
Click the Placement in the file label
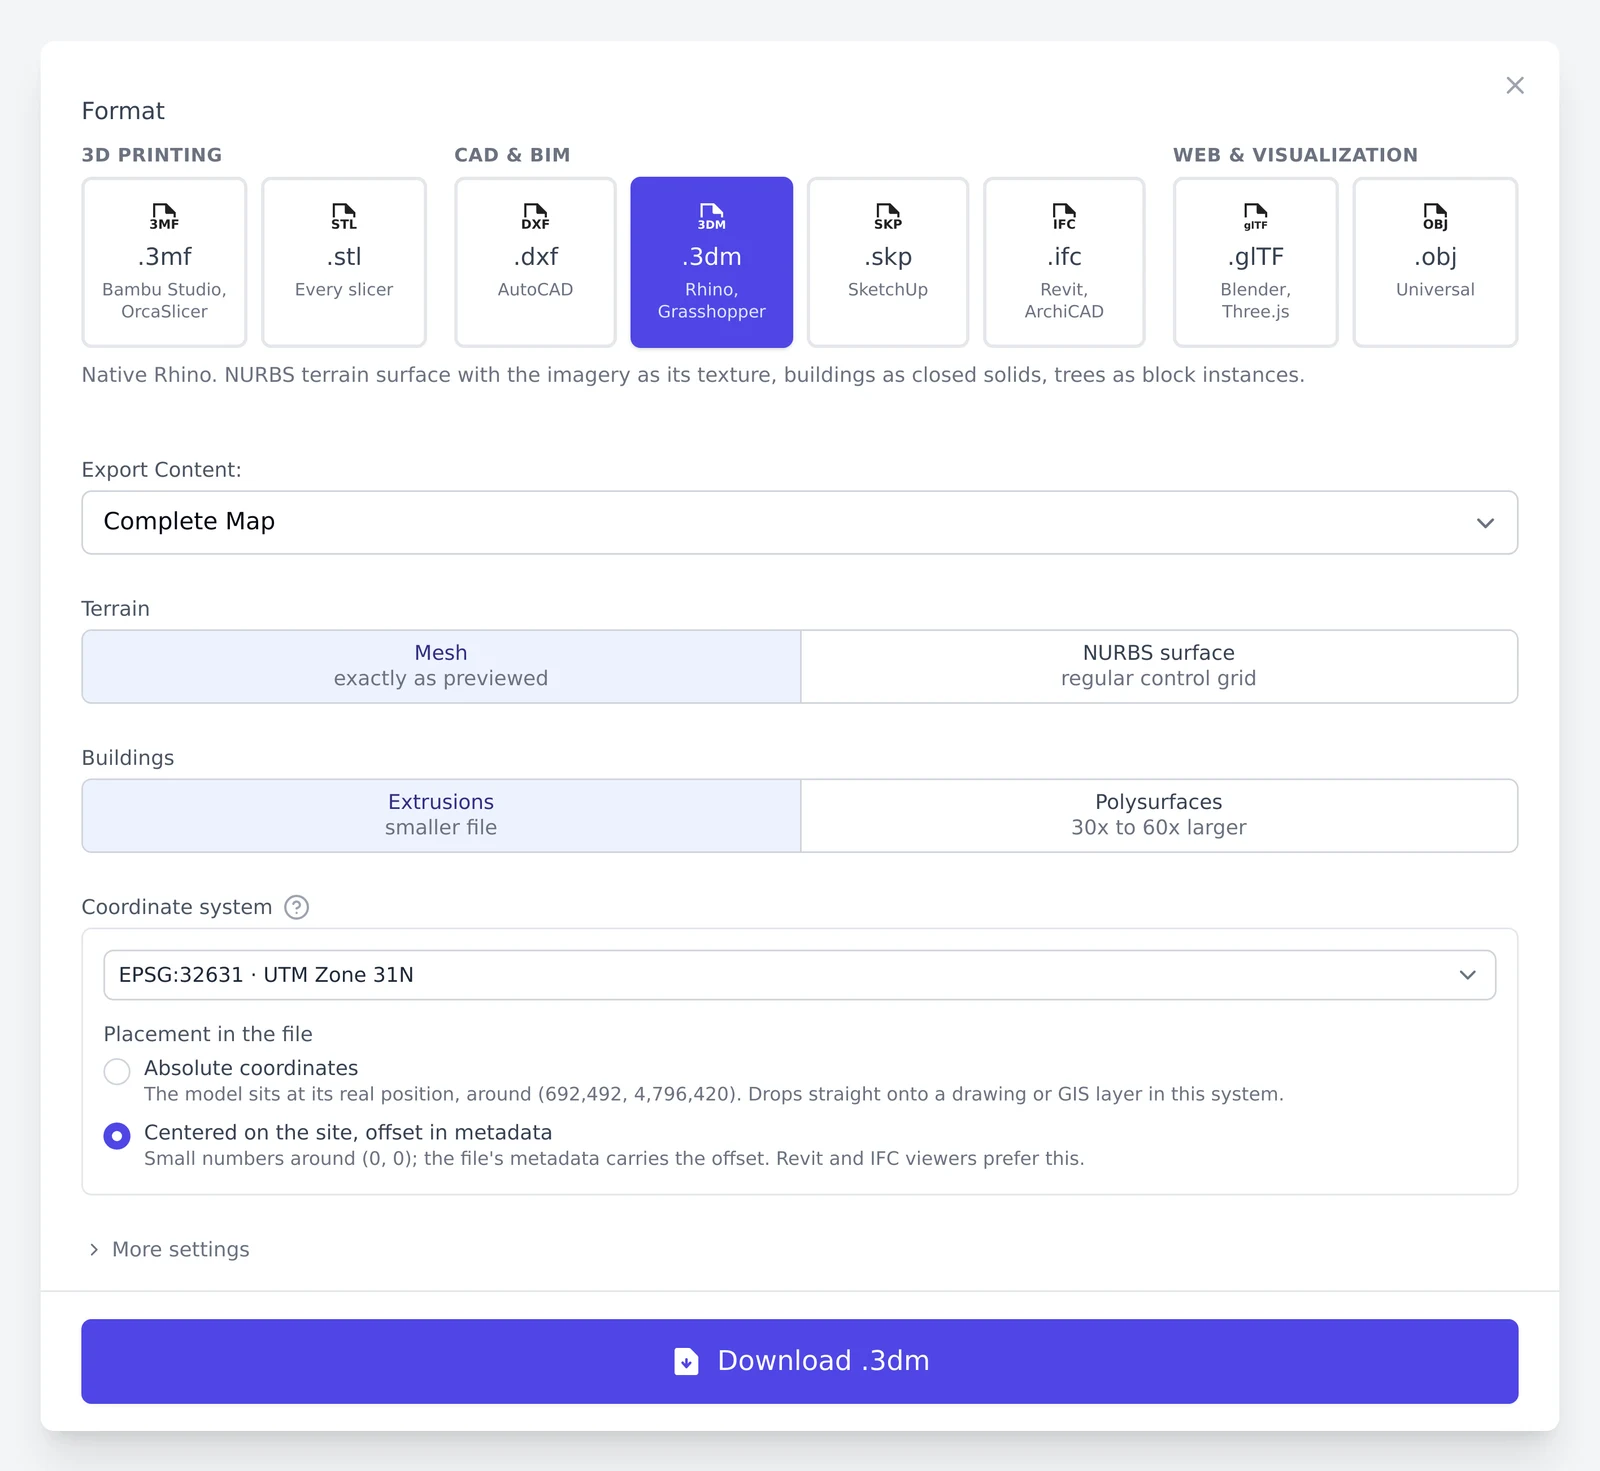[x=208, y=1034]
